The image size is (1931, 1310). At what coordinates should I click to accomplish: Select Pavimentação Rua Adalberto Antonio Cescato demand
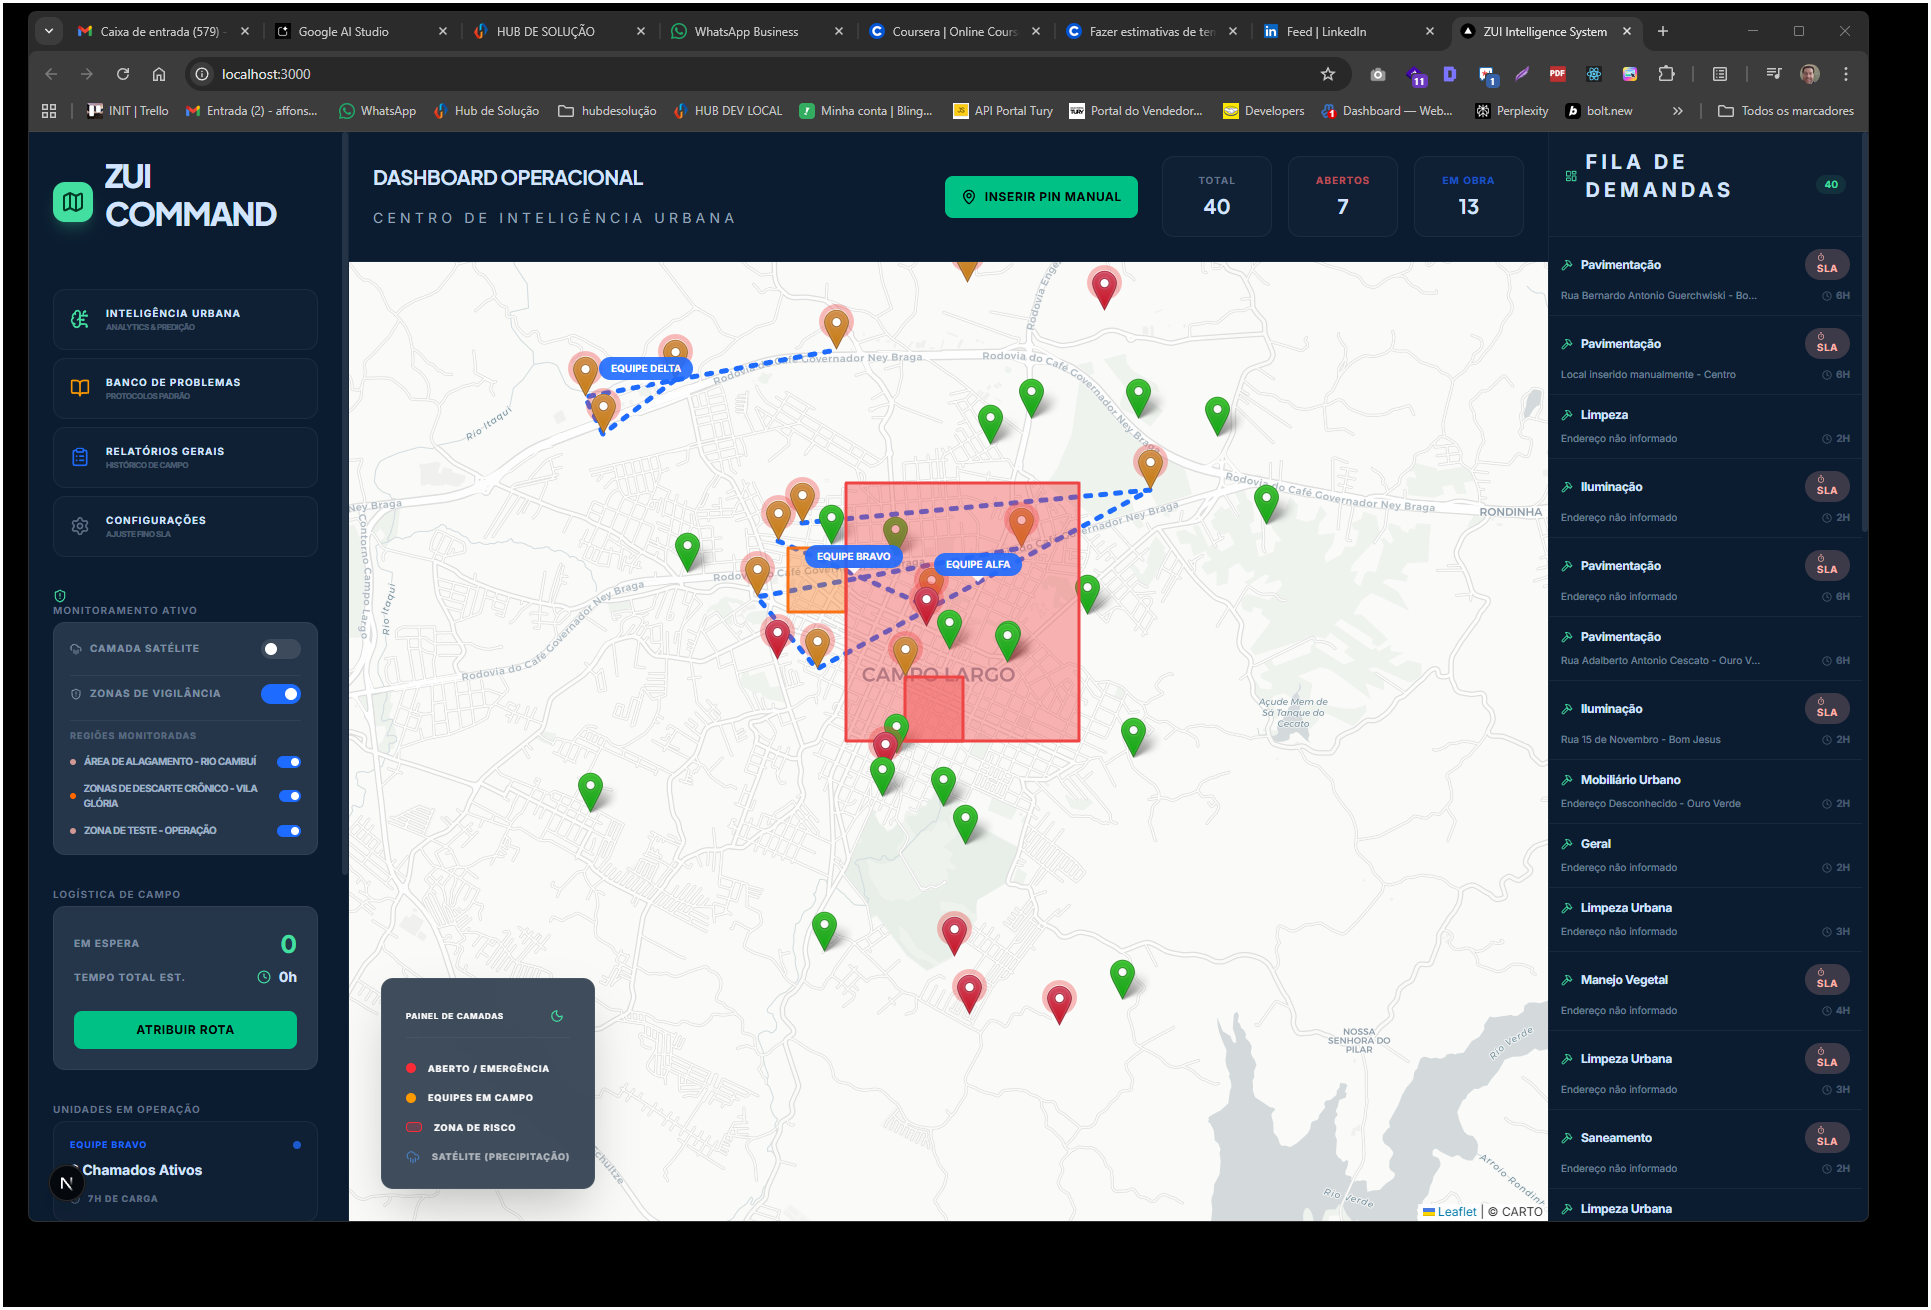pos(1705,649)
